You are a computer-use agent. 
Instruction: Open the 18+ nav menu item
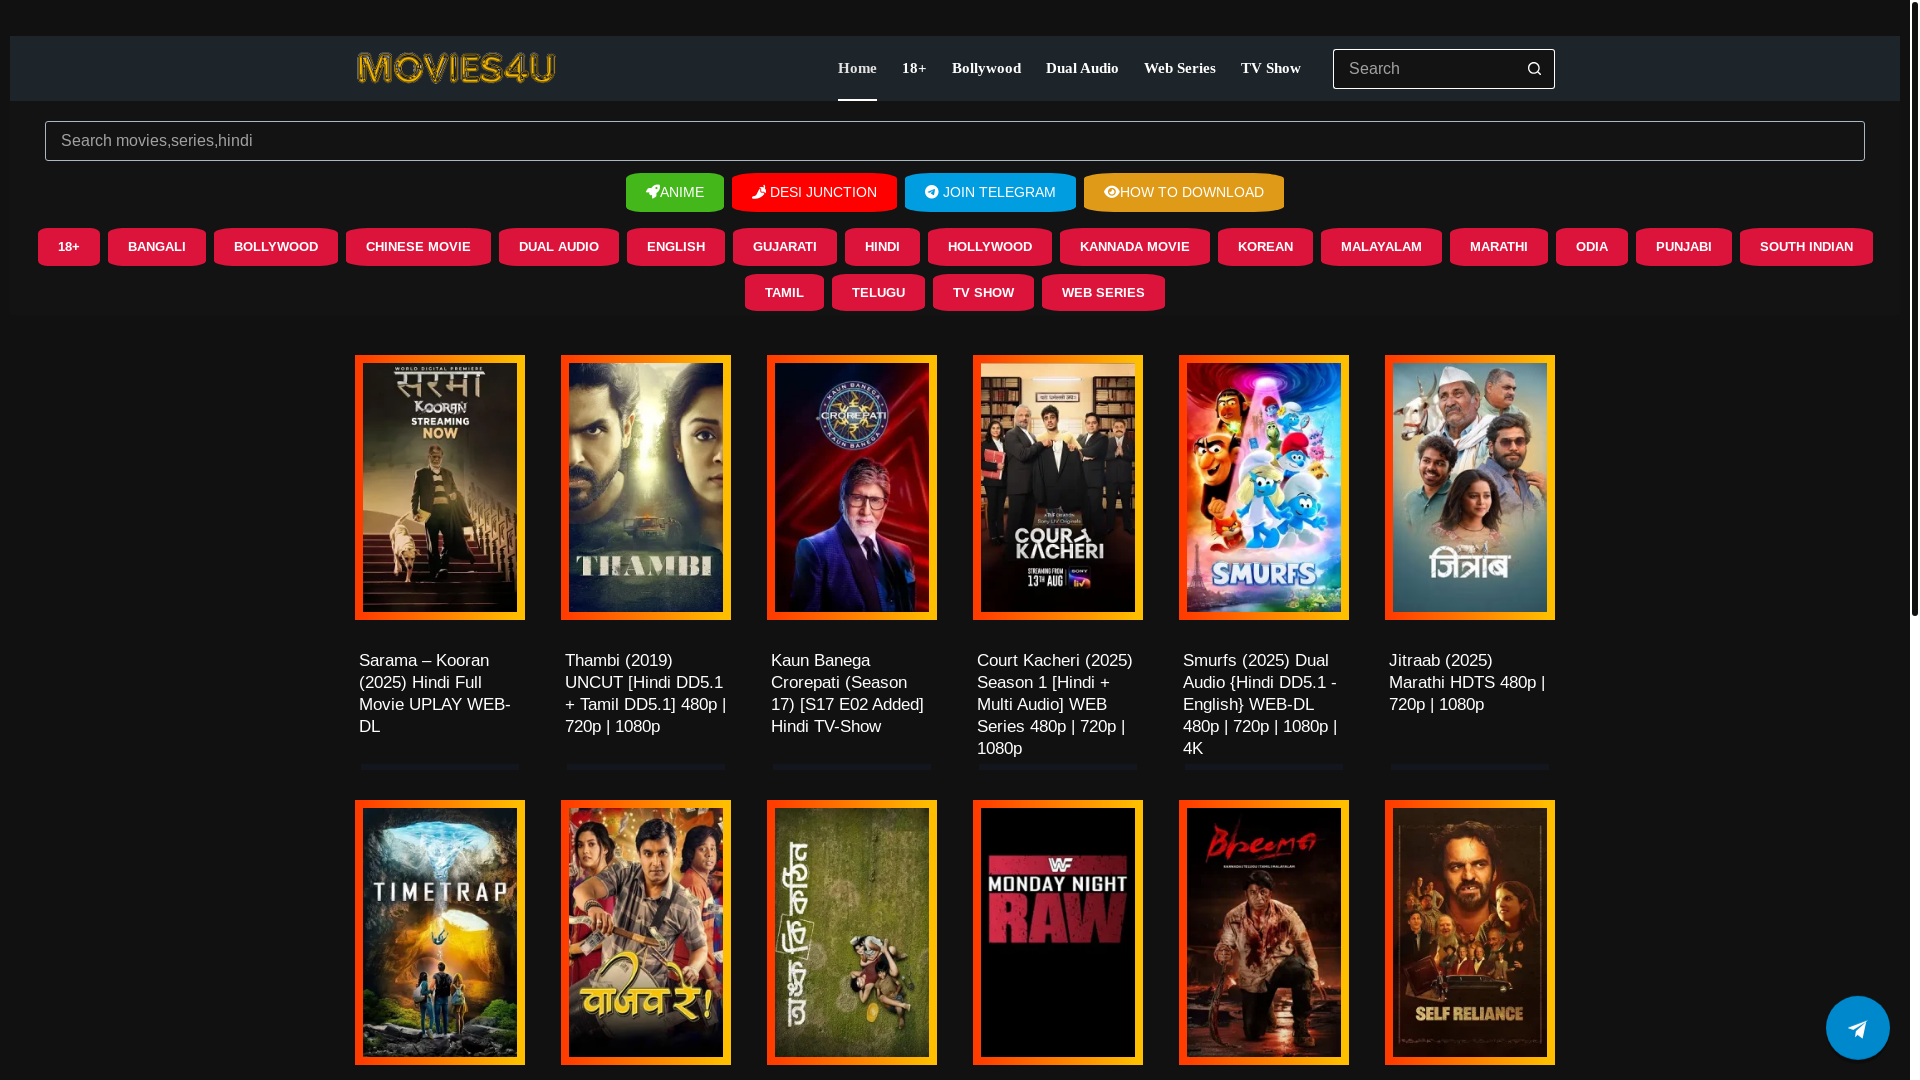(x=914, y=68)
